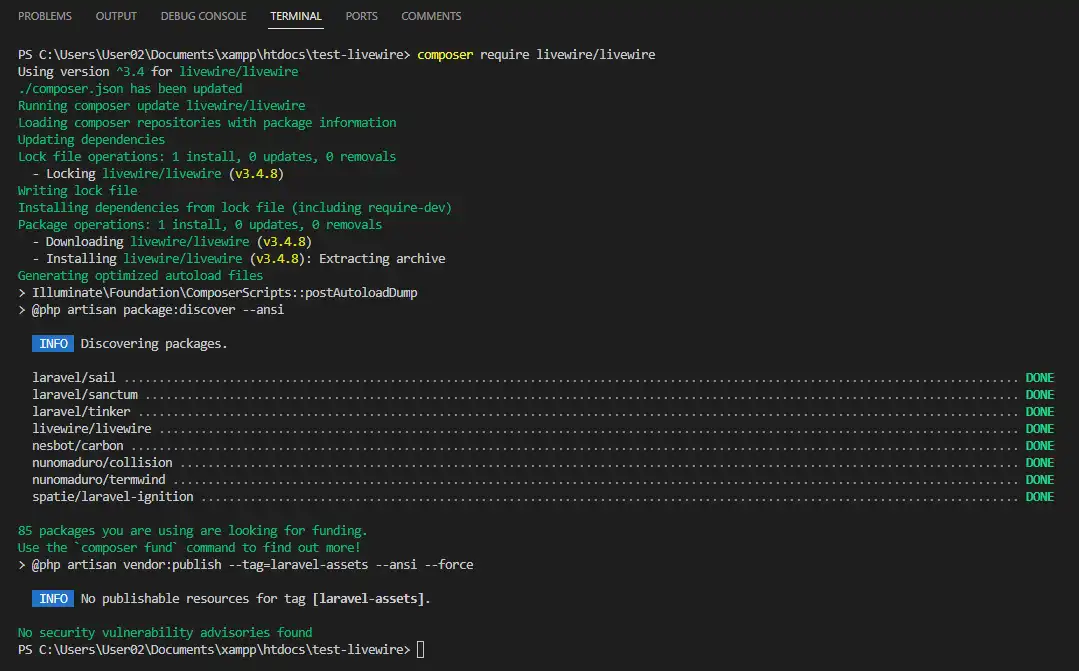Click the 'Locking livewire/livewire' line
The height and width of the screenshot is (671, 1079).
pyautogui.click(x=158, y=173)
